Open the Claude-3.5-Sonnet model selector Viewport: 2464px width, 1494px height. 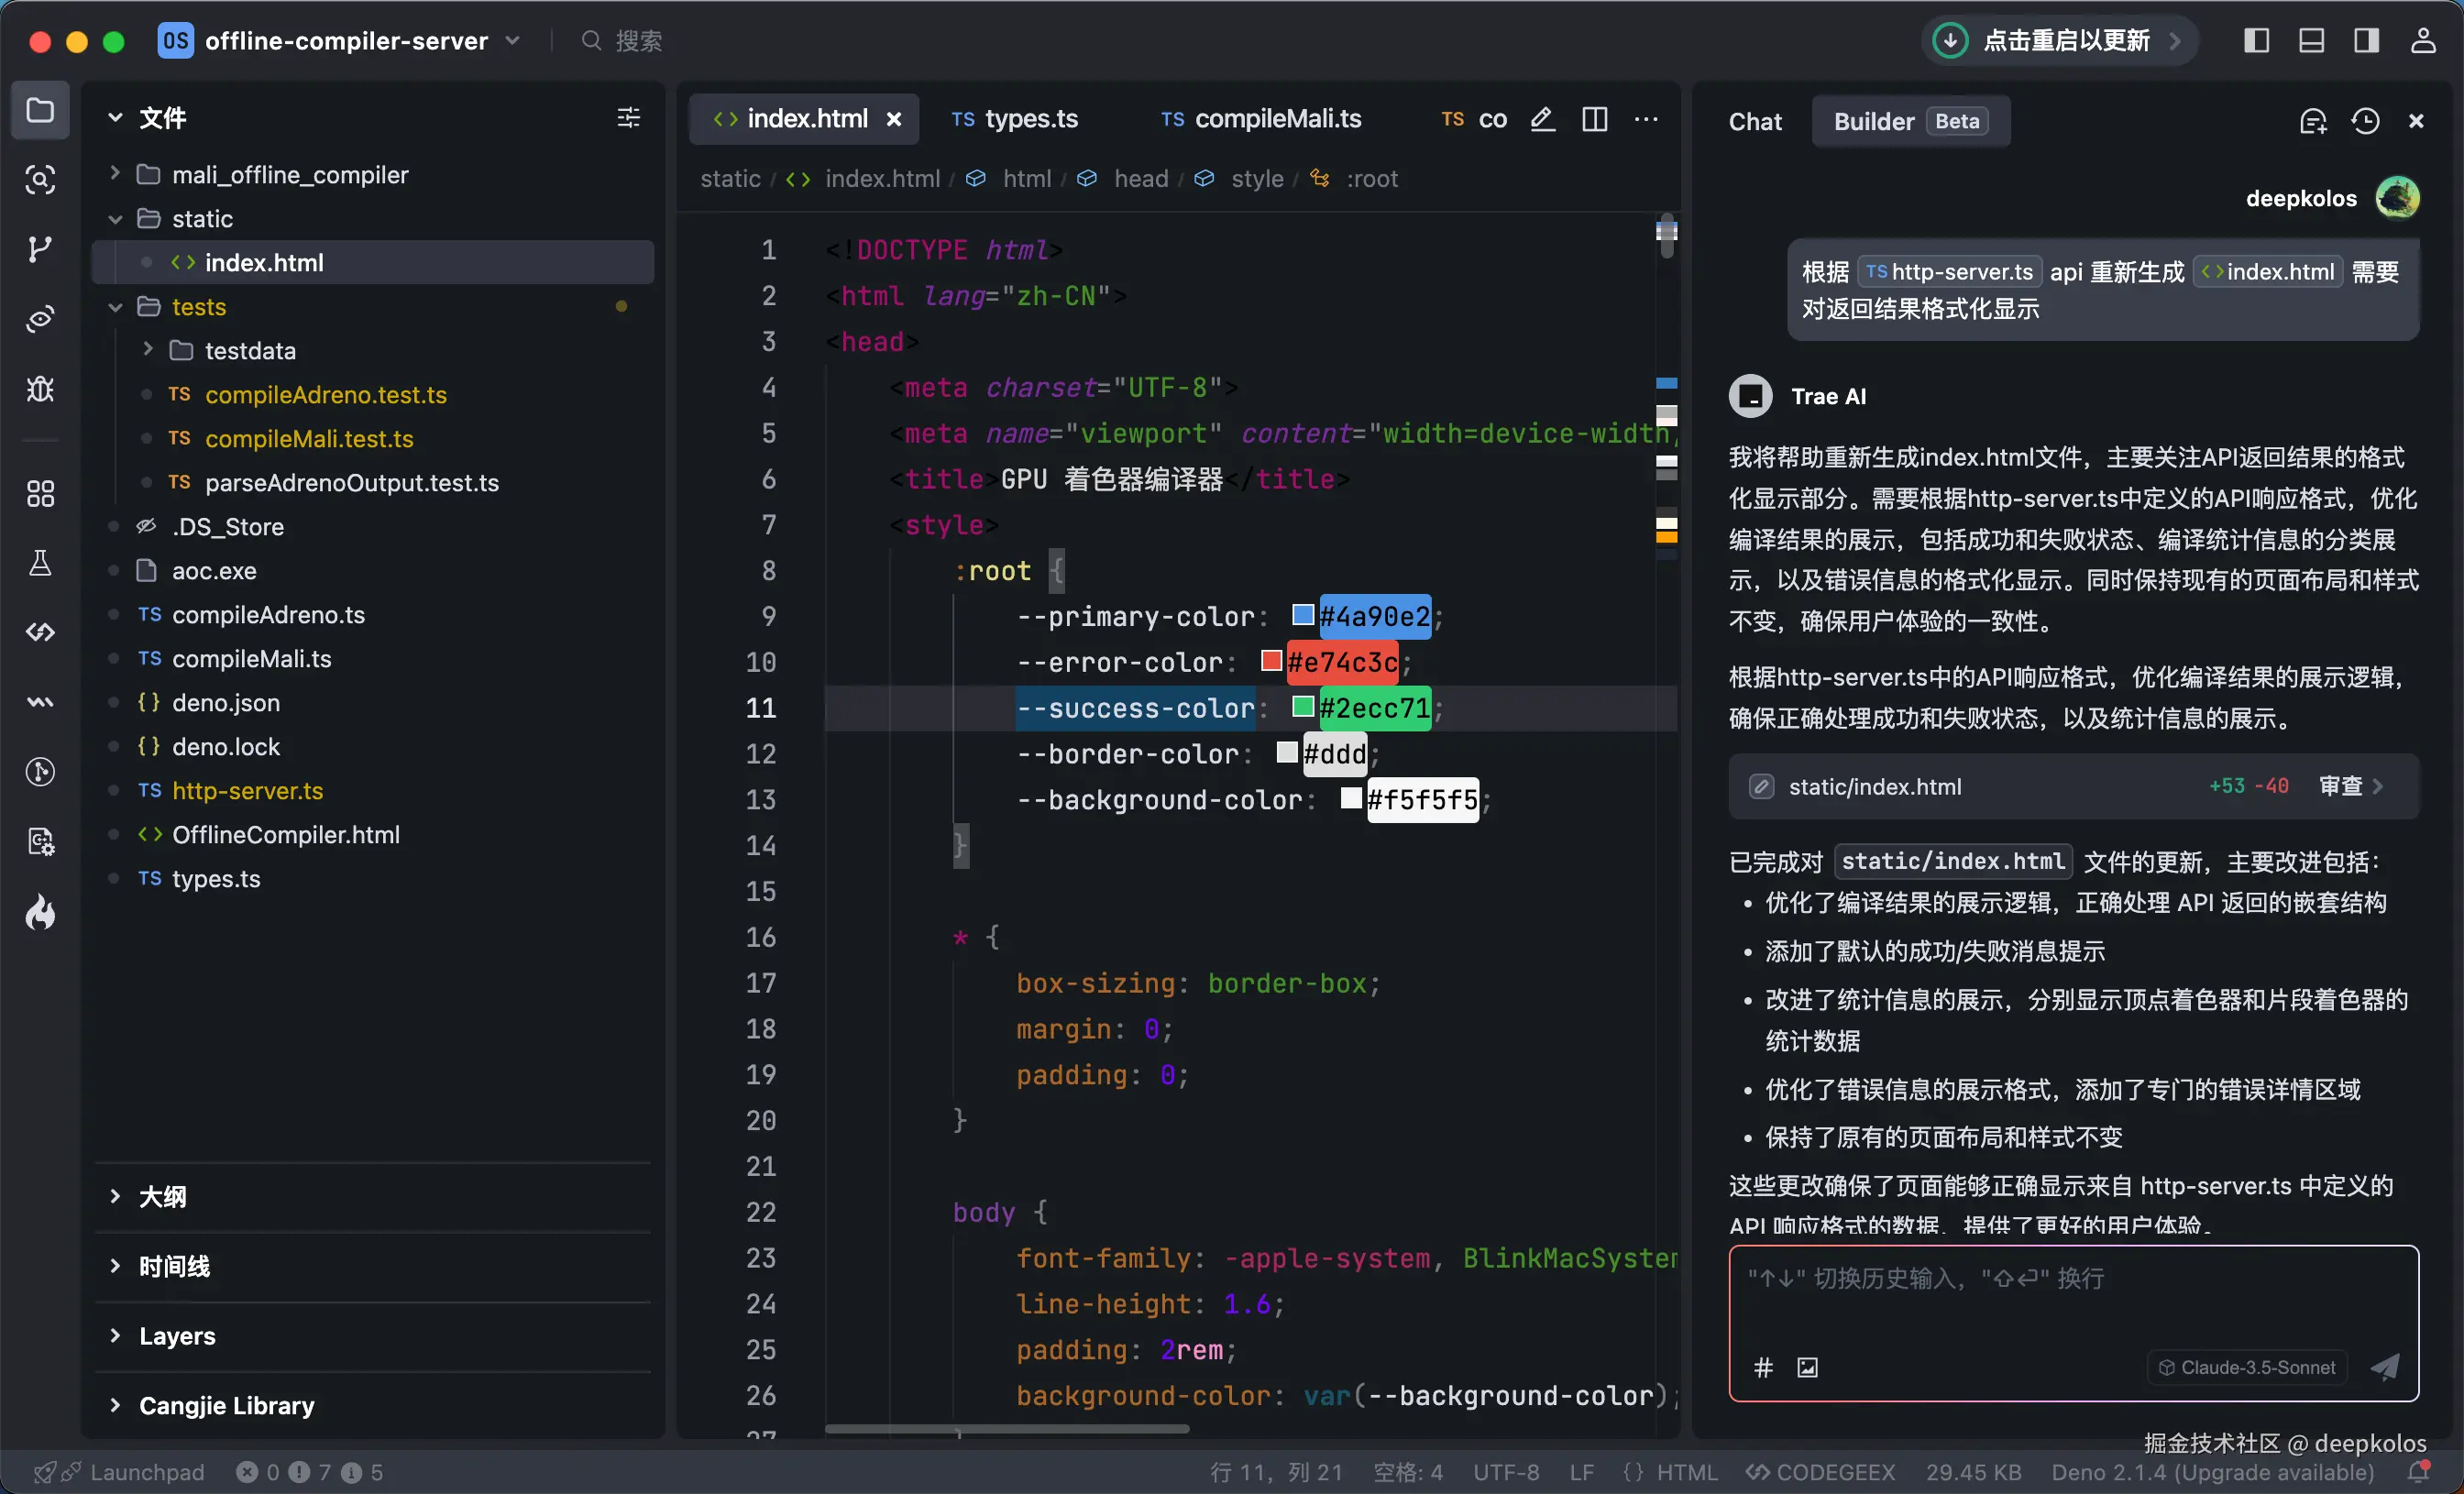(x=2246, y=1367)
